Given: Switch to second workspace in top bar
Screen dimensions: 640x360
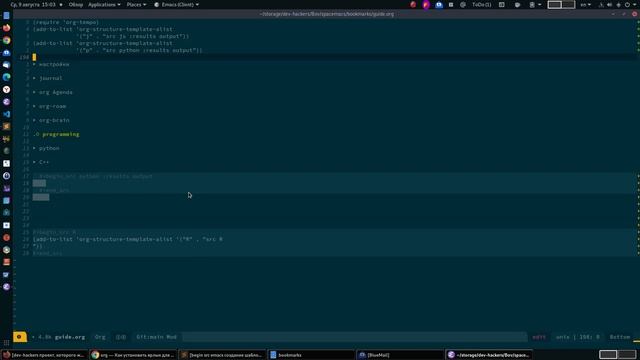Looking at the screenshot, I should (568, 4).
